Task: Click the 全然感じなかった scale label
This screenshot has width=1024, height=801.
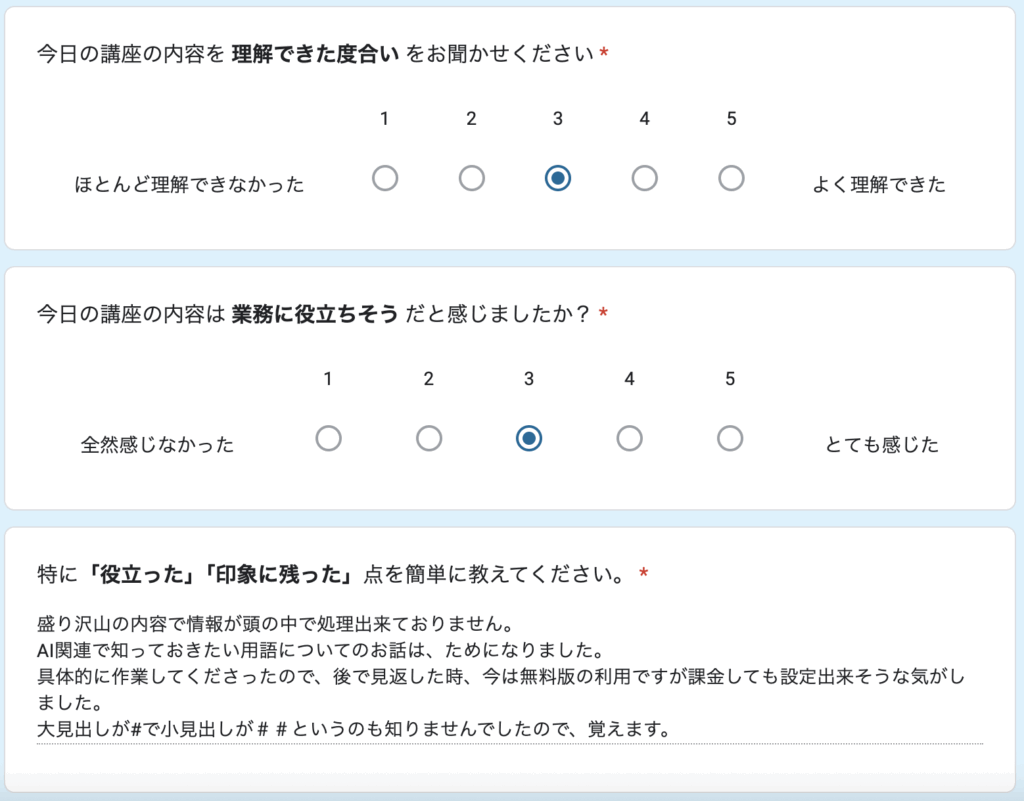Action: (157, 445)
